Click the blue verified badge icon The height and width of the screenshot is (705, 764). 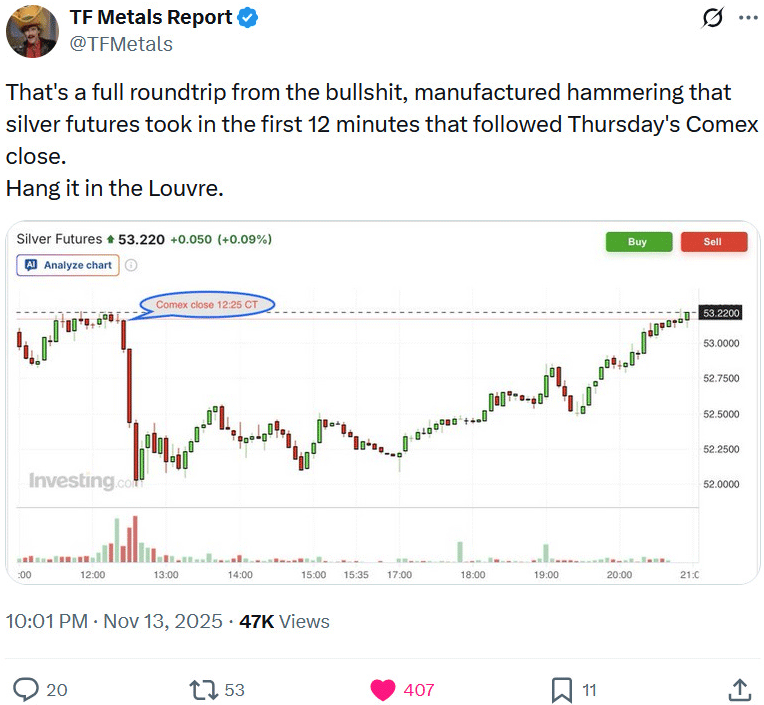pos(248,18)
